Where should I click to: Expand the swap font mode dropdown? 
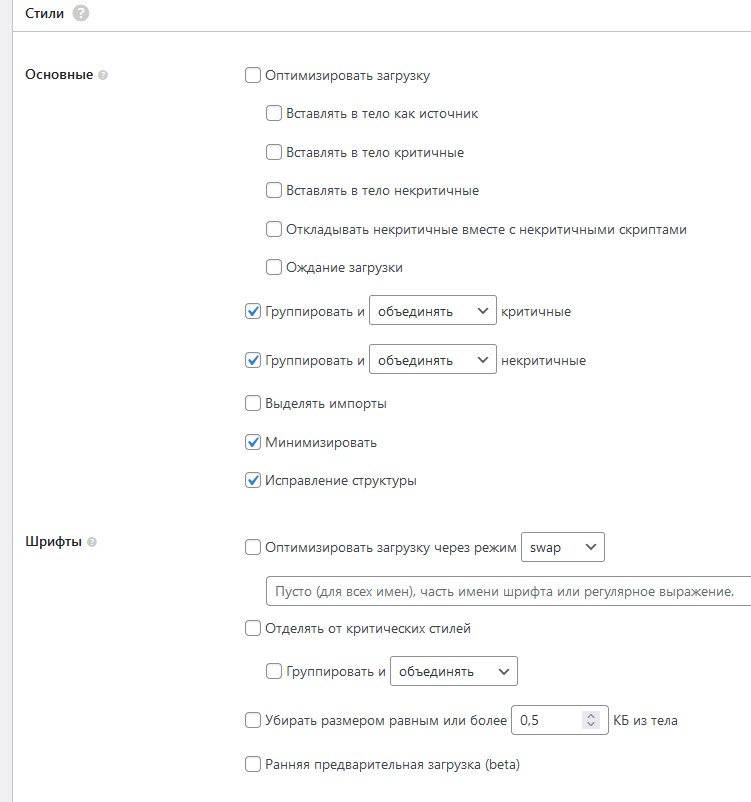563,547
